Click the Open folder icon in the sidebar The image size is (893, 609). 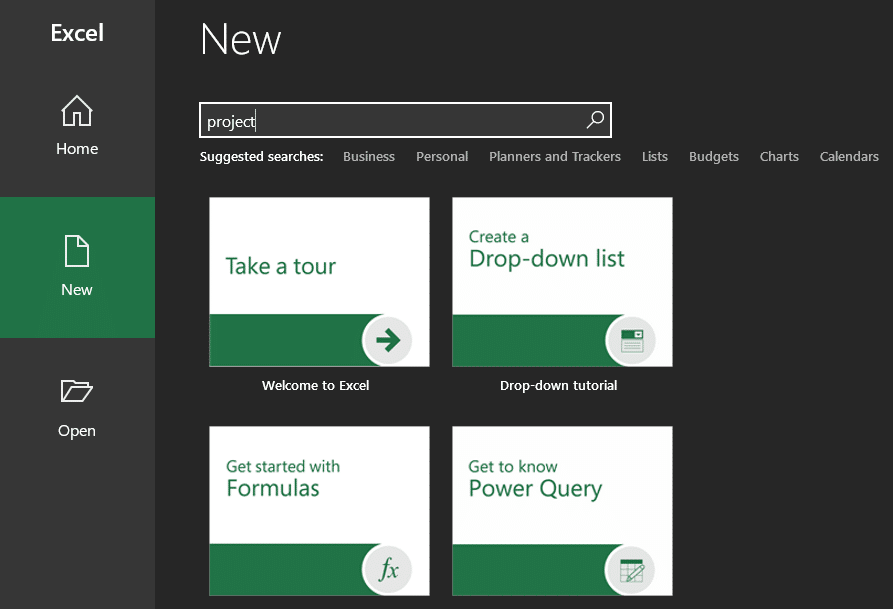pyautogui.click(x=77, y=391)
